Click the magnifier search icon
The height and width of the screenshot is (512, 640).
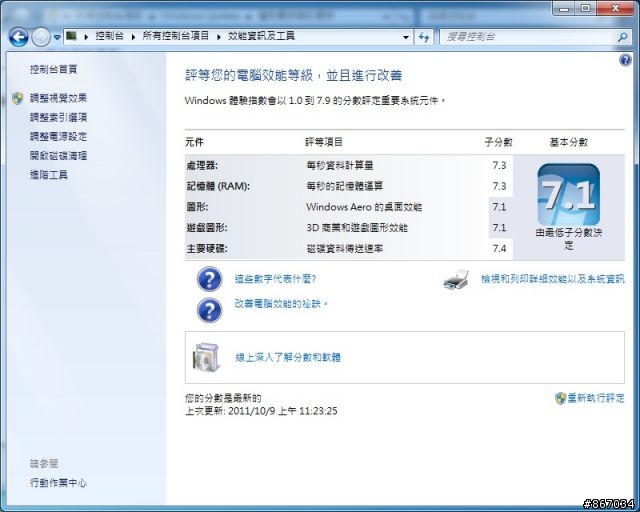click(x=622, y=37)
